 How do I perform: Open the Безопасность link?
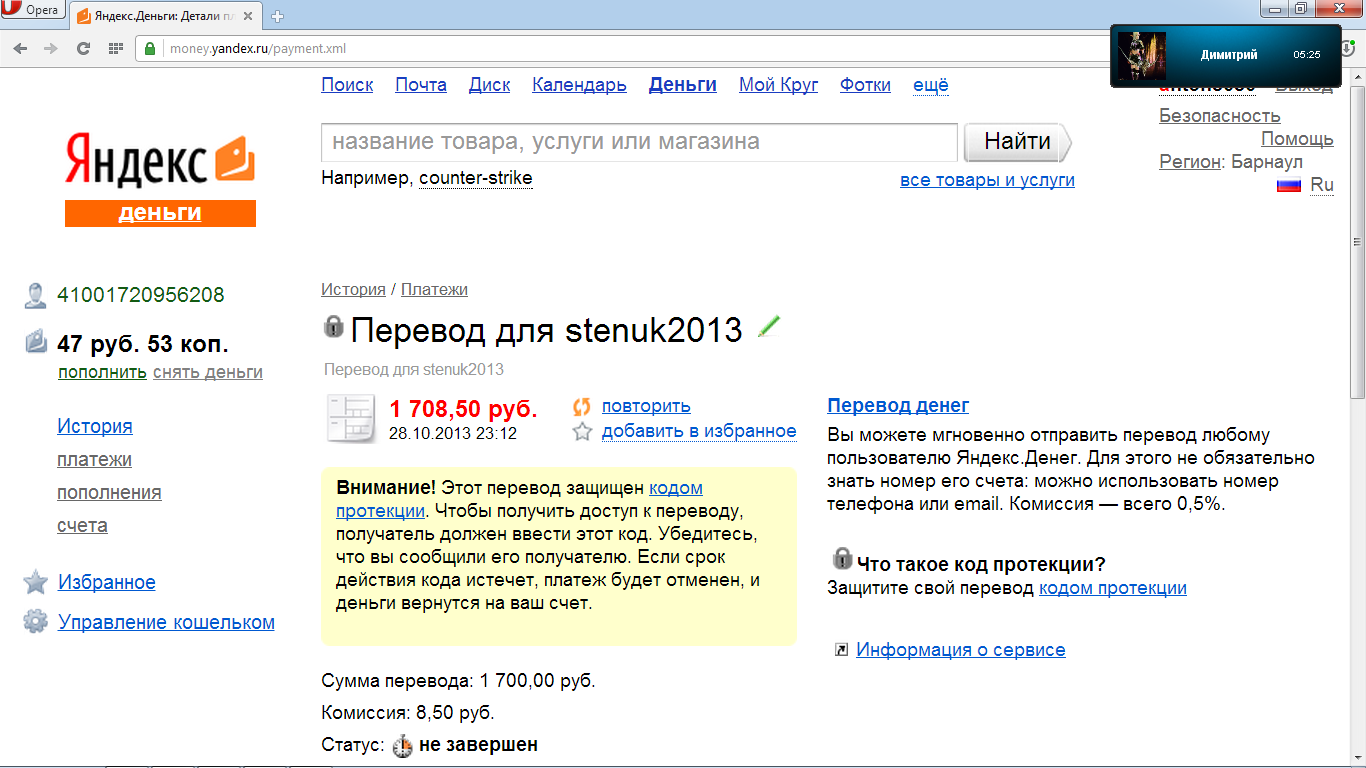1220,116
